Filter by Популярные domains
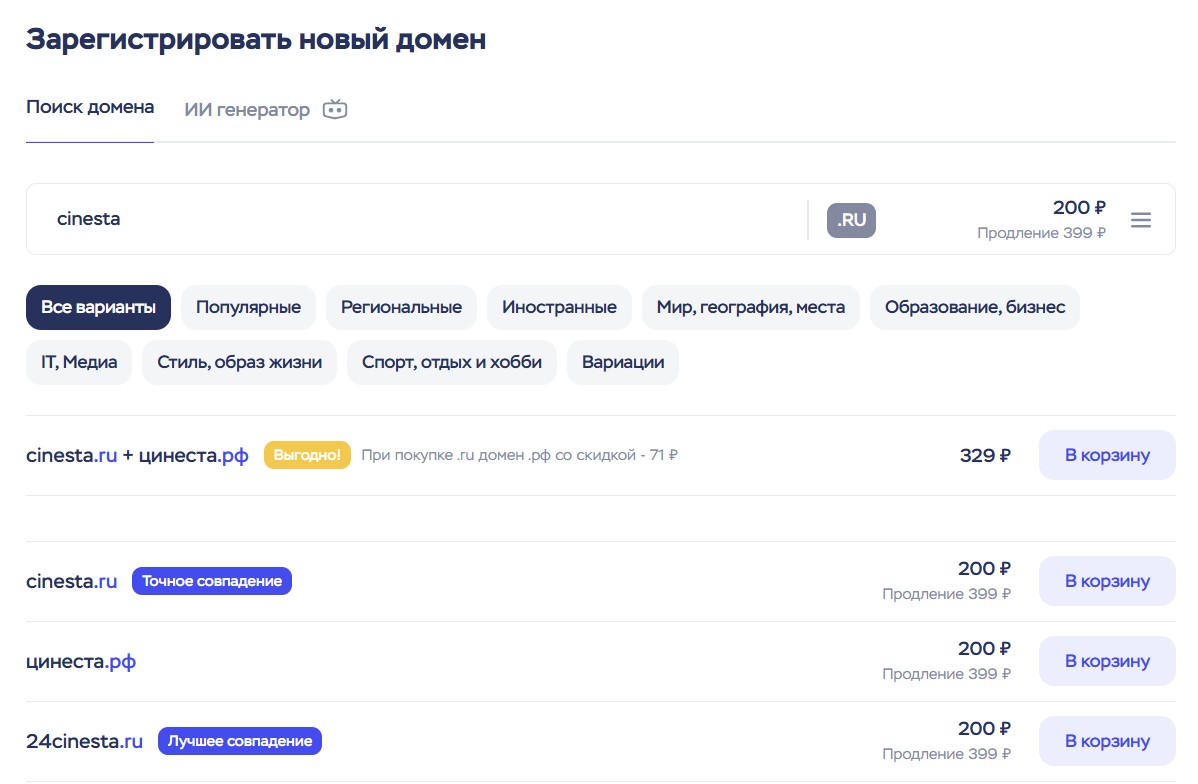1198x784 pixels. tap(248, 307)
